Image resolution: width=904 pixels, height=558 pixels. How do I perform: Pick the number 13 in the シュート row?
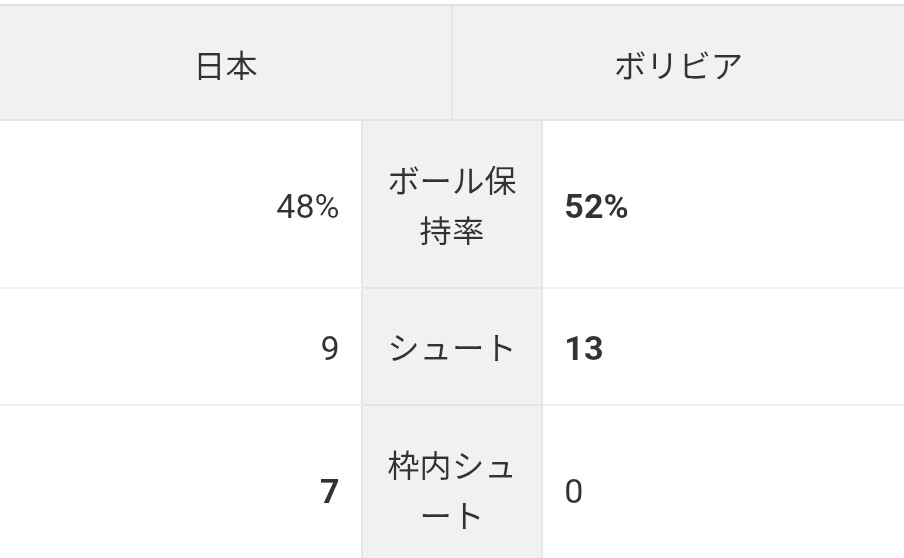pyautogui.click(x=584, y=349)
